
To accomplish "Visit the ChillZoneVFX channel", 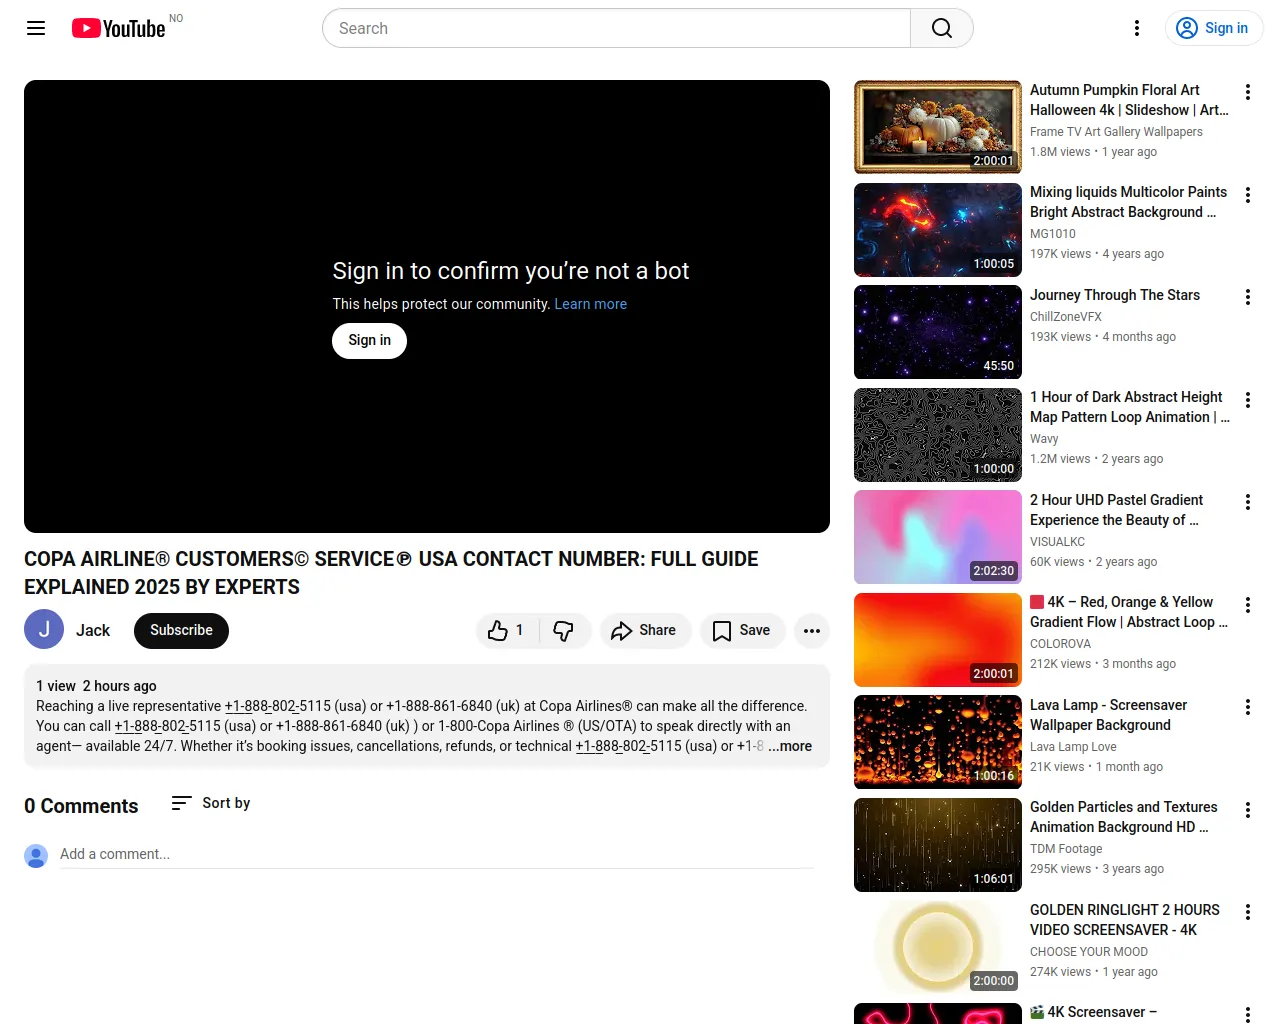I will click(1066, 317).
